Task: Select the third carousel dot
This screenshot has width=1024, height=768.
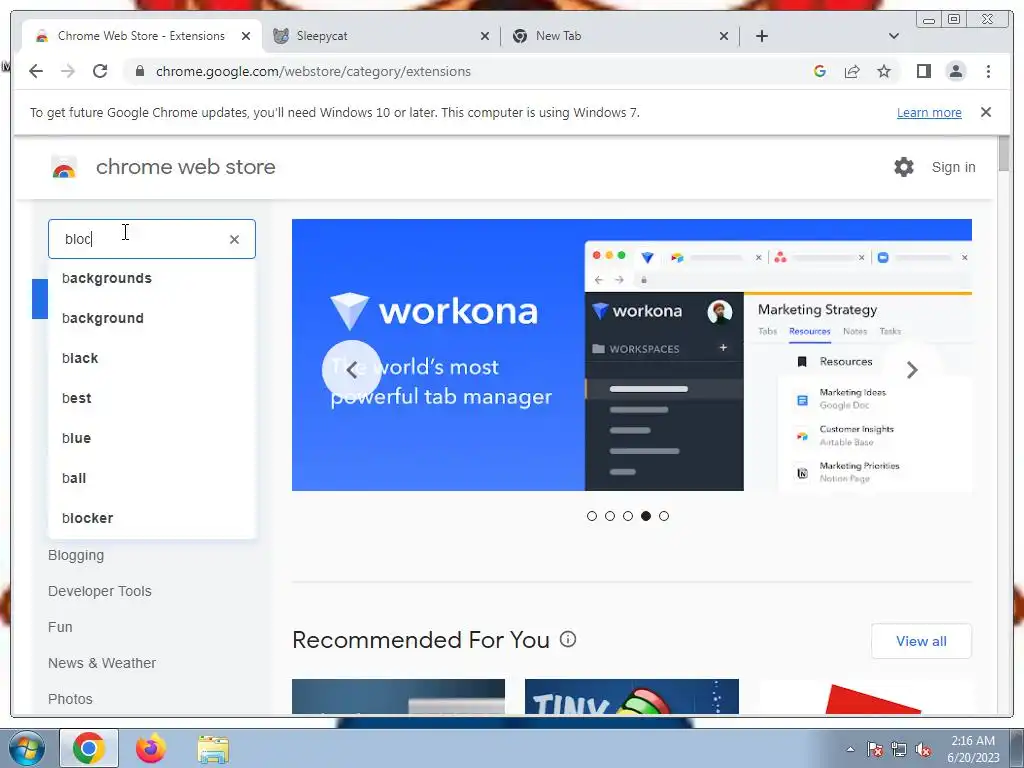Action: pyautogui.click(x=628, y=516)
